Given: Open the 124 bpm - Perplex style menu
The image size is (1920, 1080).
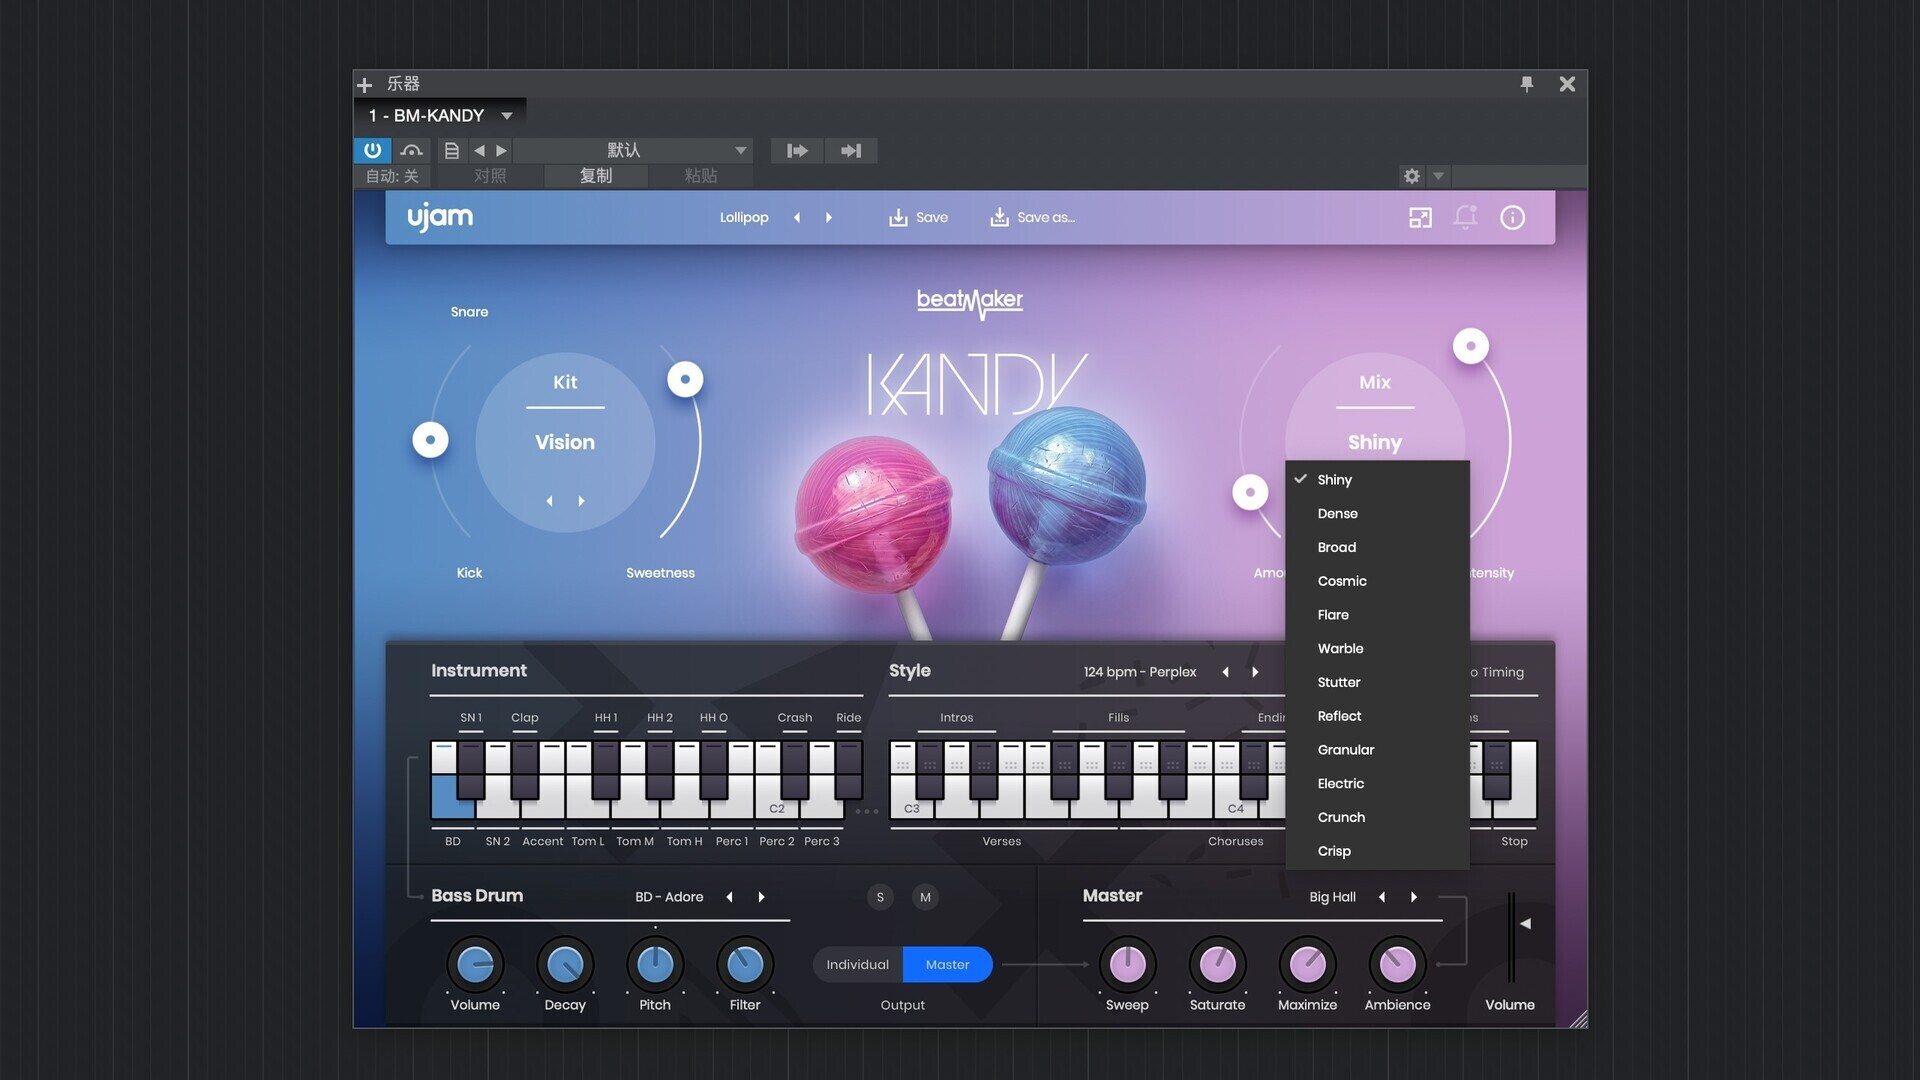Looking at the screenshot, I should (1139, 672).
